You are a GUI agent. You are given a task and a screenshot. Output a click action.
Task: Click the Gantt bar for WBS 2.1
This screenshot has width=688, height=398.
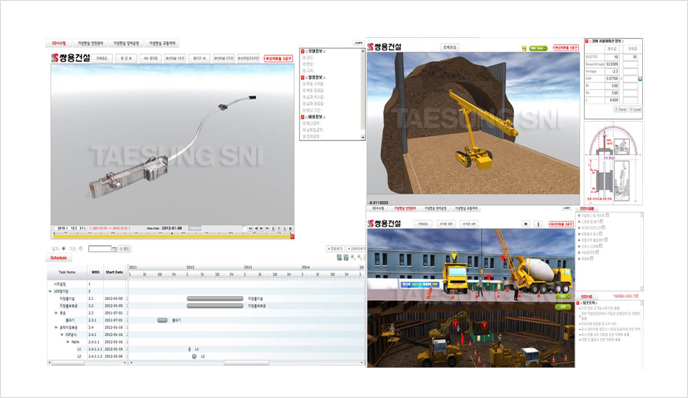click(x=215, y=298)
